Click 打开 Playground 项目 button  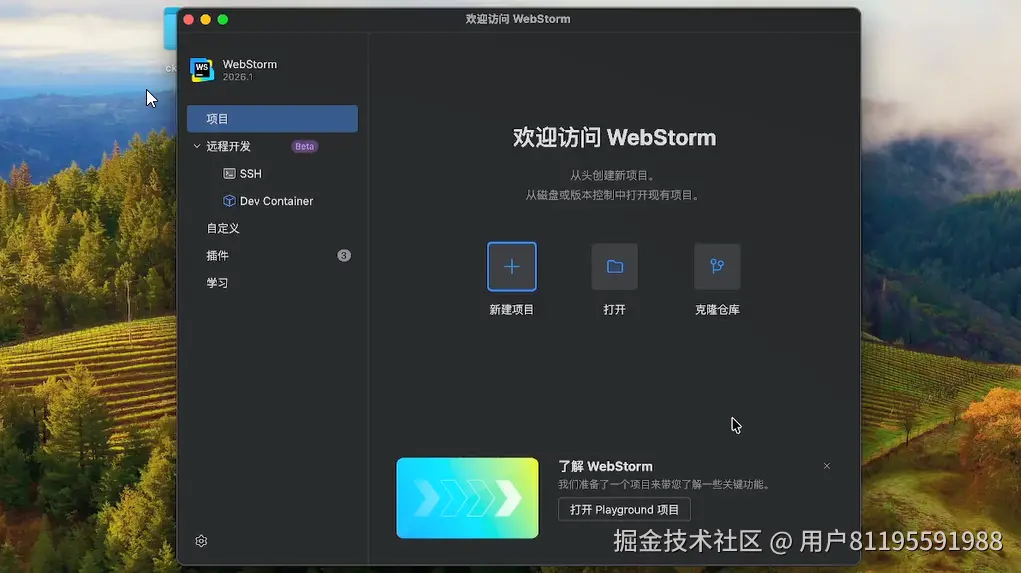624,509
